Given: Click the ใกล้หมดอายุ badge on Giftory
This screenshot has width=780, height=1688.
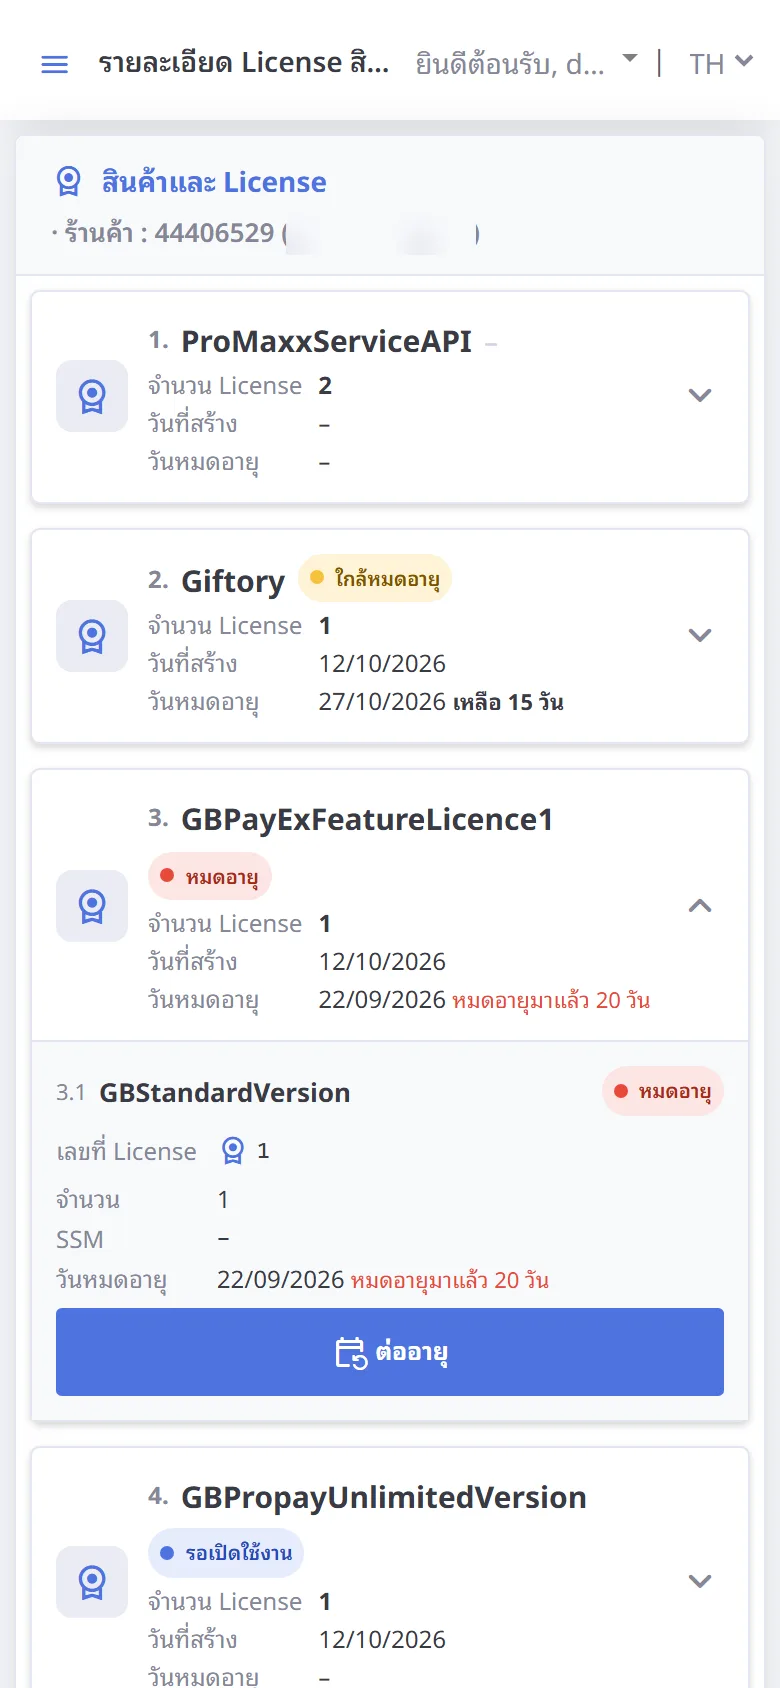Looking at the screenshot, I should point(375,578).
